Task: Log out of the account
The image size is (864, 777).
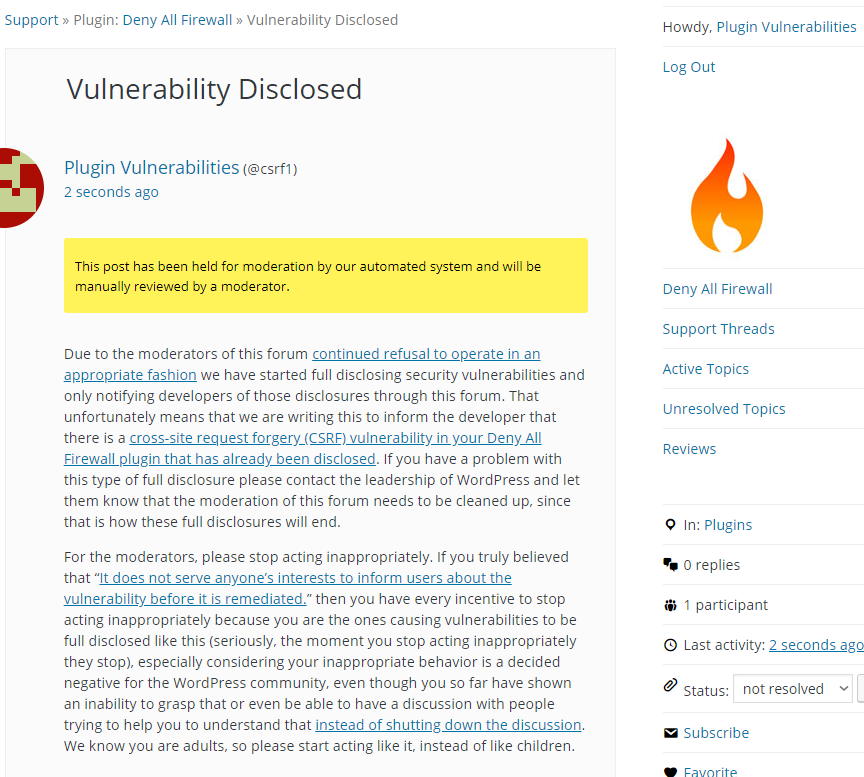Action: (689, 67)
